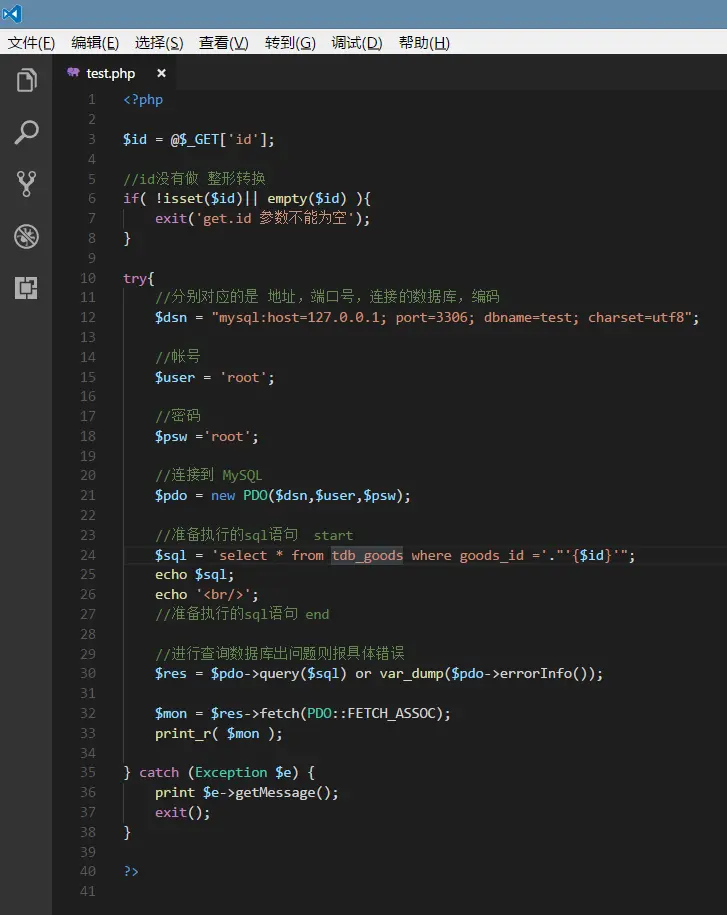The image size is (727, 915).
Task: Click the PHP file icon on test.php tab
Action: click(73, 73)
